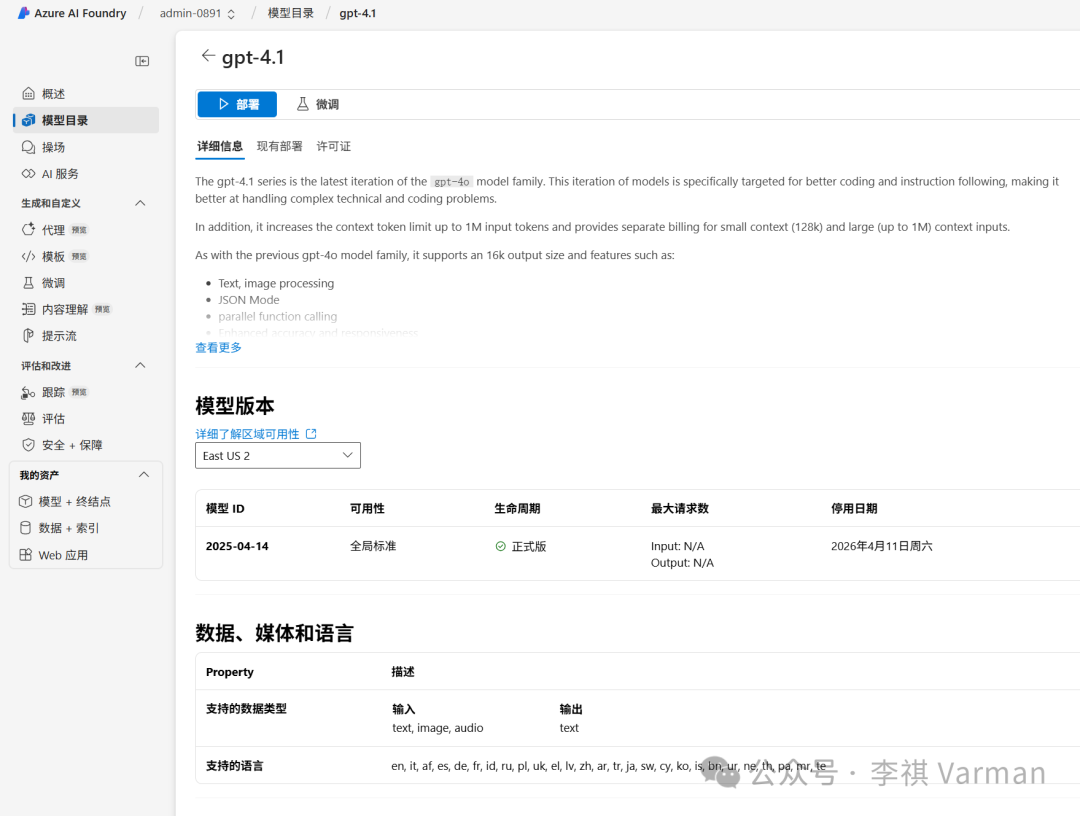Click the flask icon on toolbar 微调 button

click(302, 104)
